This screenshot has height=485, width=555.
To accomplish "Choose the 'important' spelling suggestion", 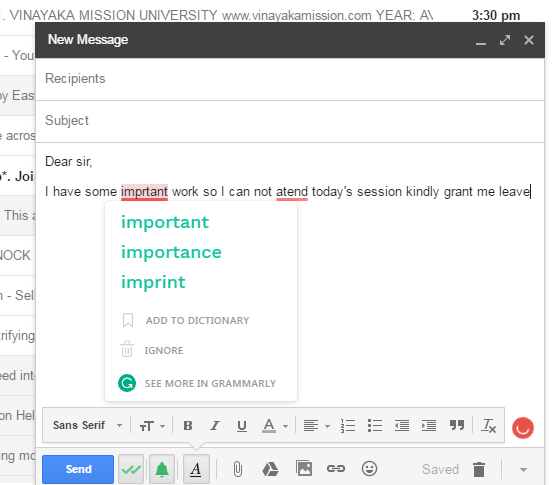I will (165, 222).
